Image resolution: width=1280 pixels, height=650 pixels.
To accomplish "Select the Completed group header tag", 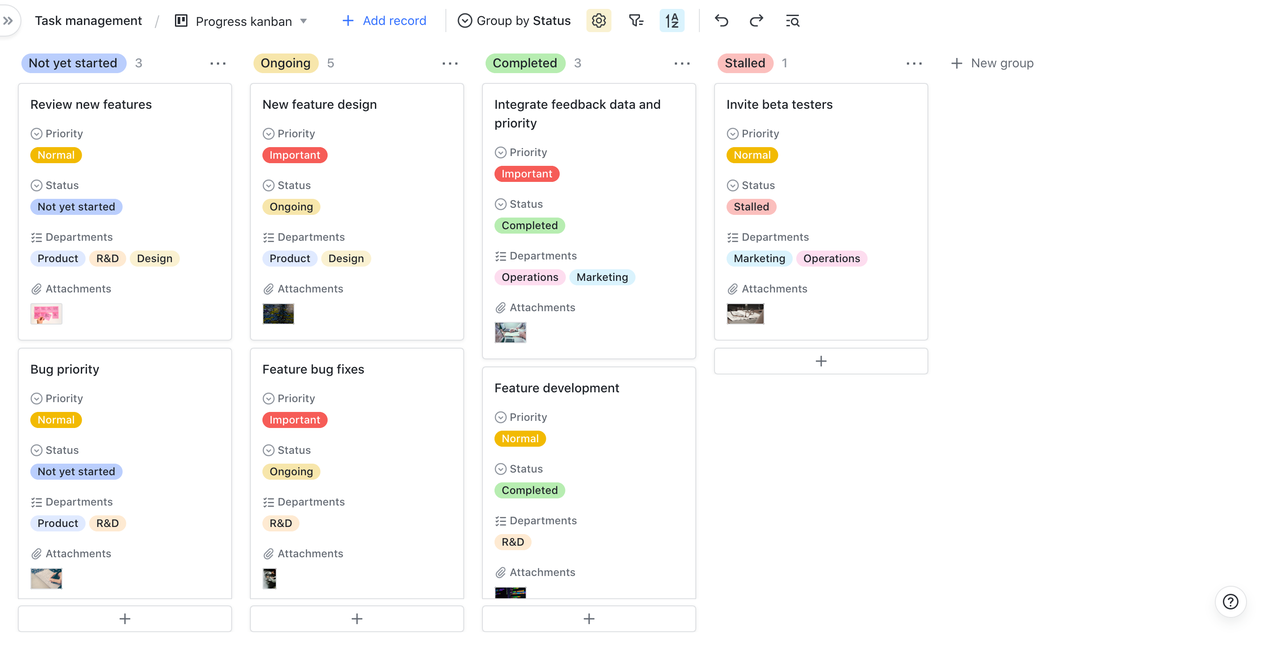I will (x=525, y=63).
